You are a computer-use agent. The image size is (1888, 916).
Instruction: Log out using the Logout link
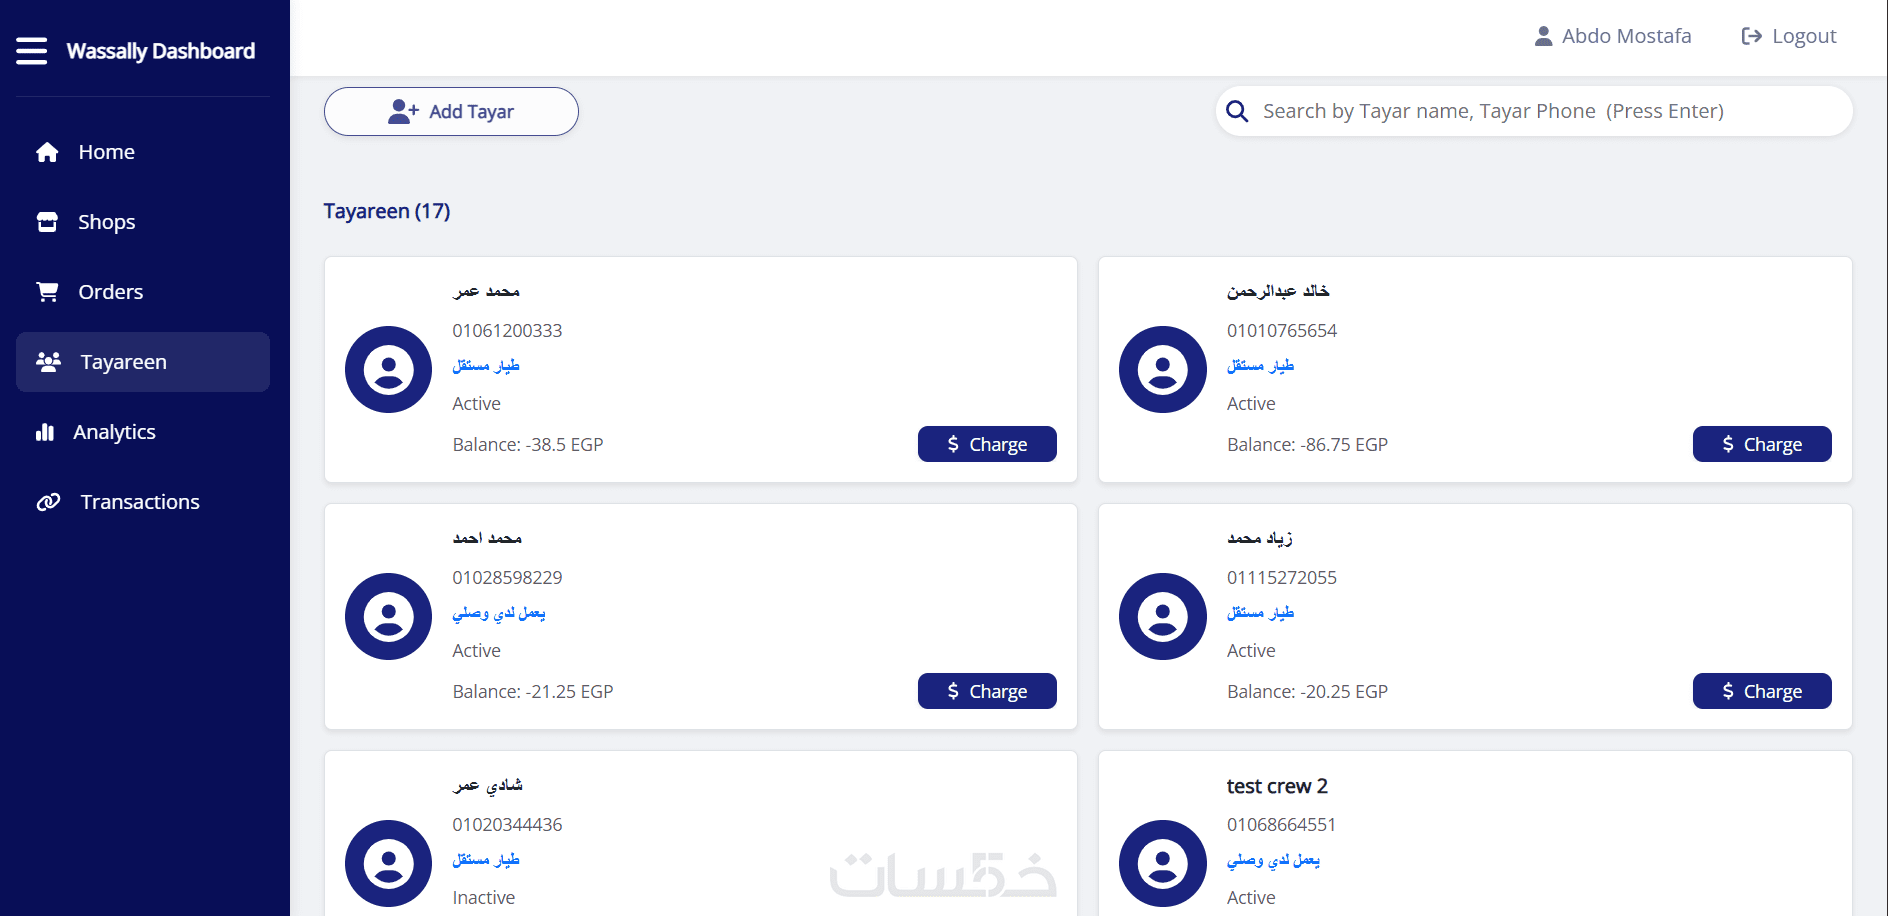(1789, 37)
